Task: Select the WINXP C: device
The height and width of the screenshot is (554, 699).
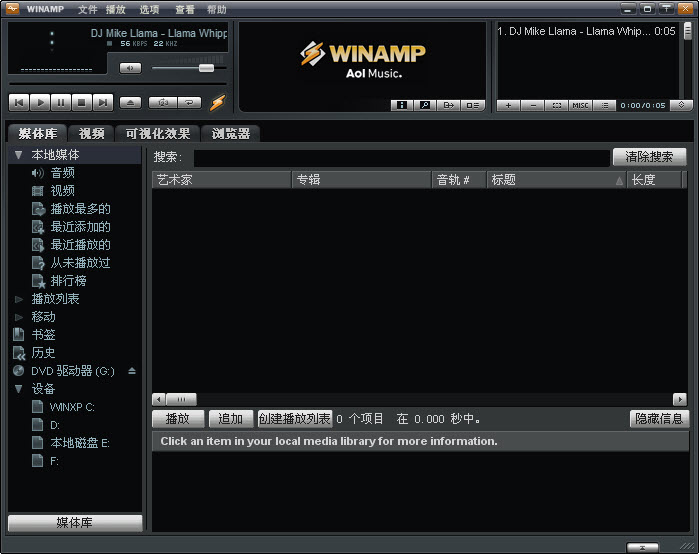Action: [x=71, y=407]
